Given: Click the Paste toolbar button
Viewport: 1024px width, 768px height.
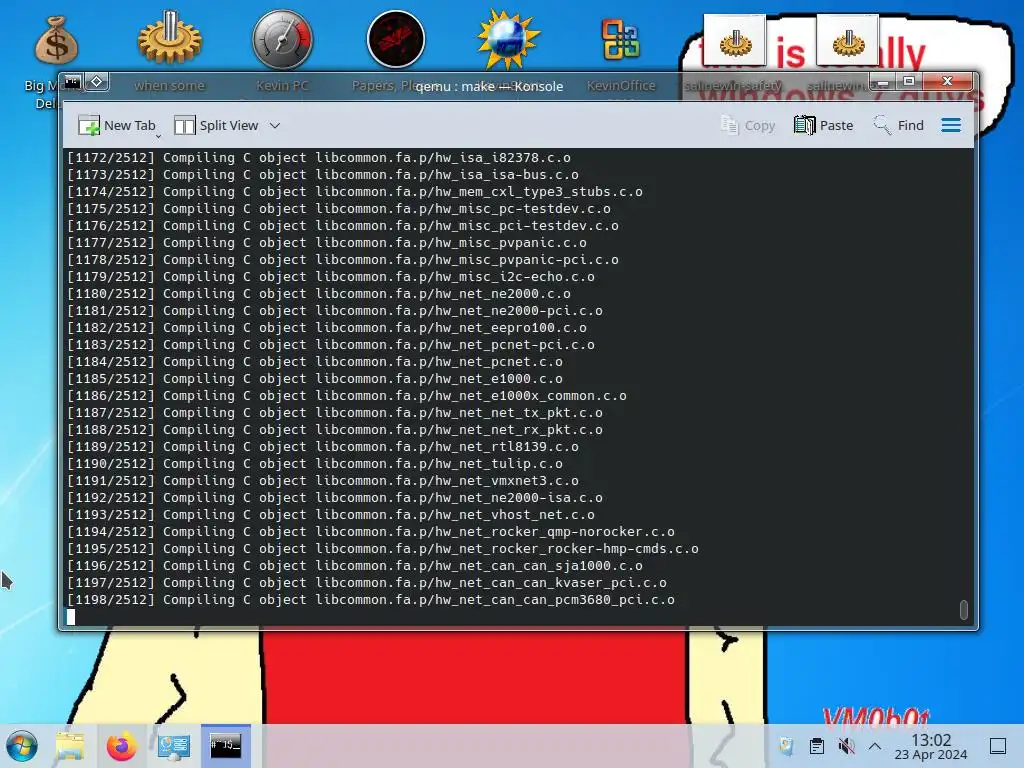Looking at the screenshot, I should [x=824, y=125].
